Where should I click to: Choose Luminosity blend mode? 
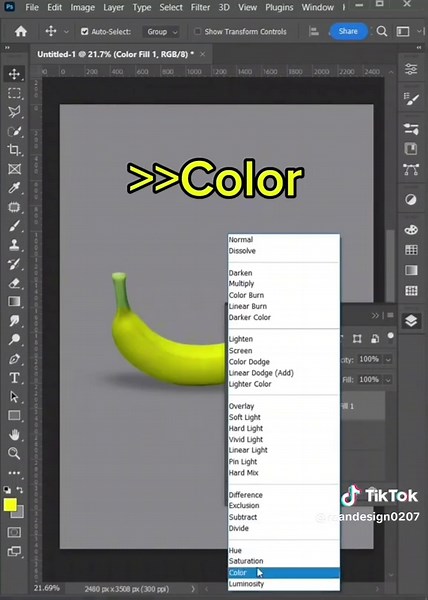283,584
